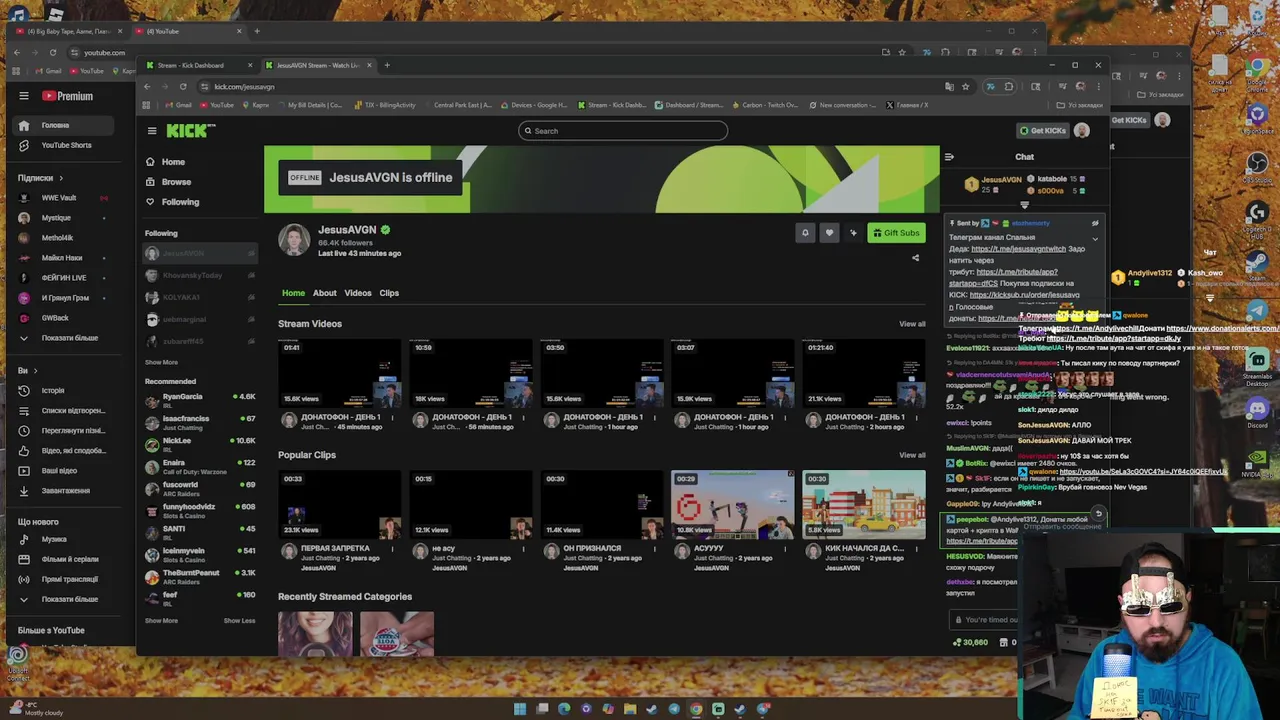The image size is (1280, 720).
Task: Open the Dashboard / Stream bookmark
Action: 690,105
